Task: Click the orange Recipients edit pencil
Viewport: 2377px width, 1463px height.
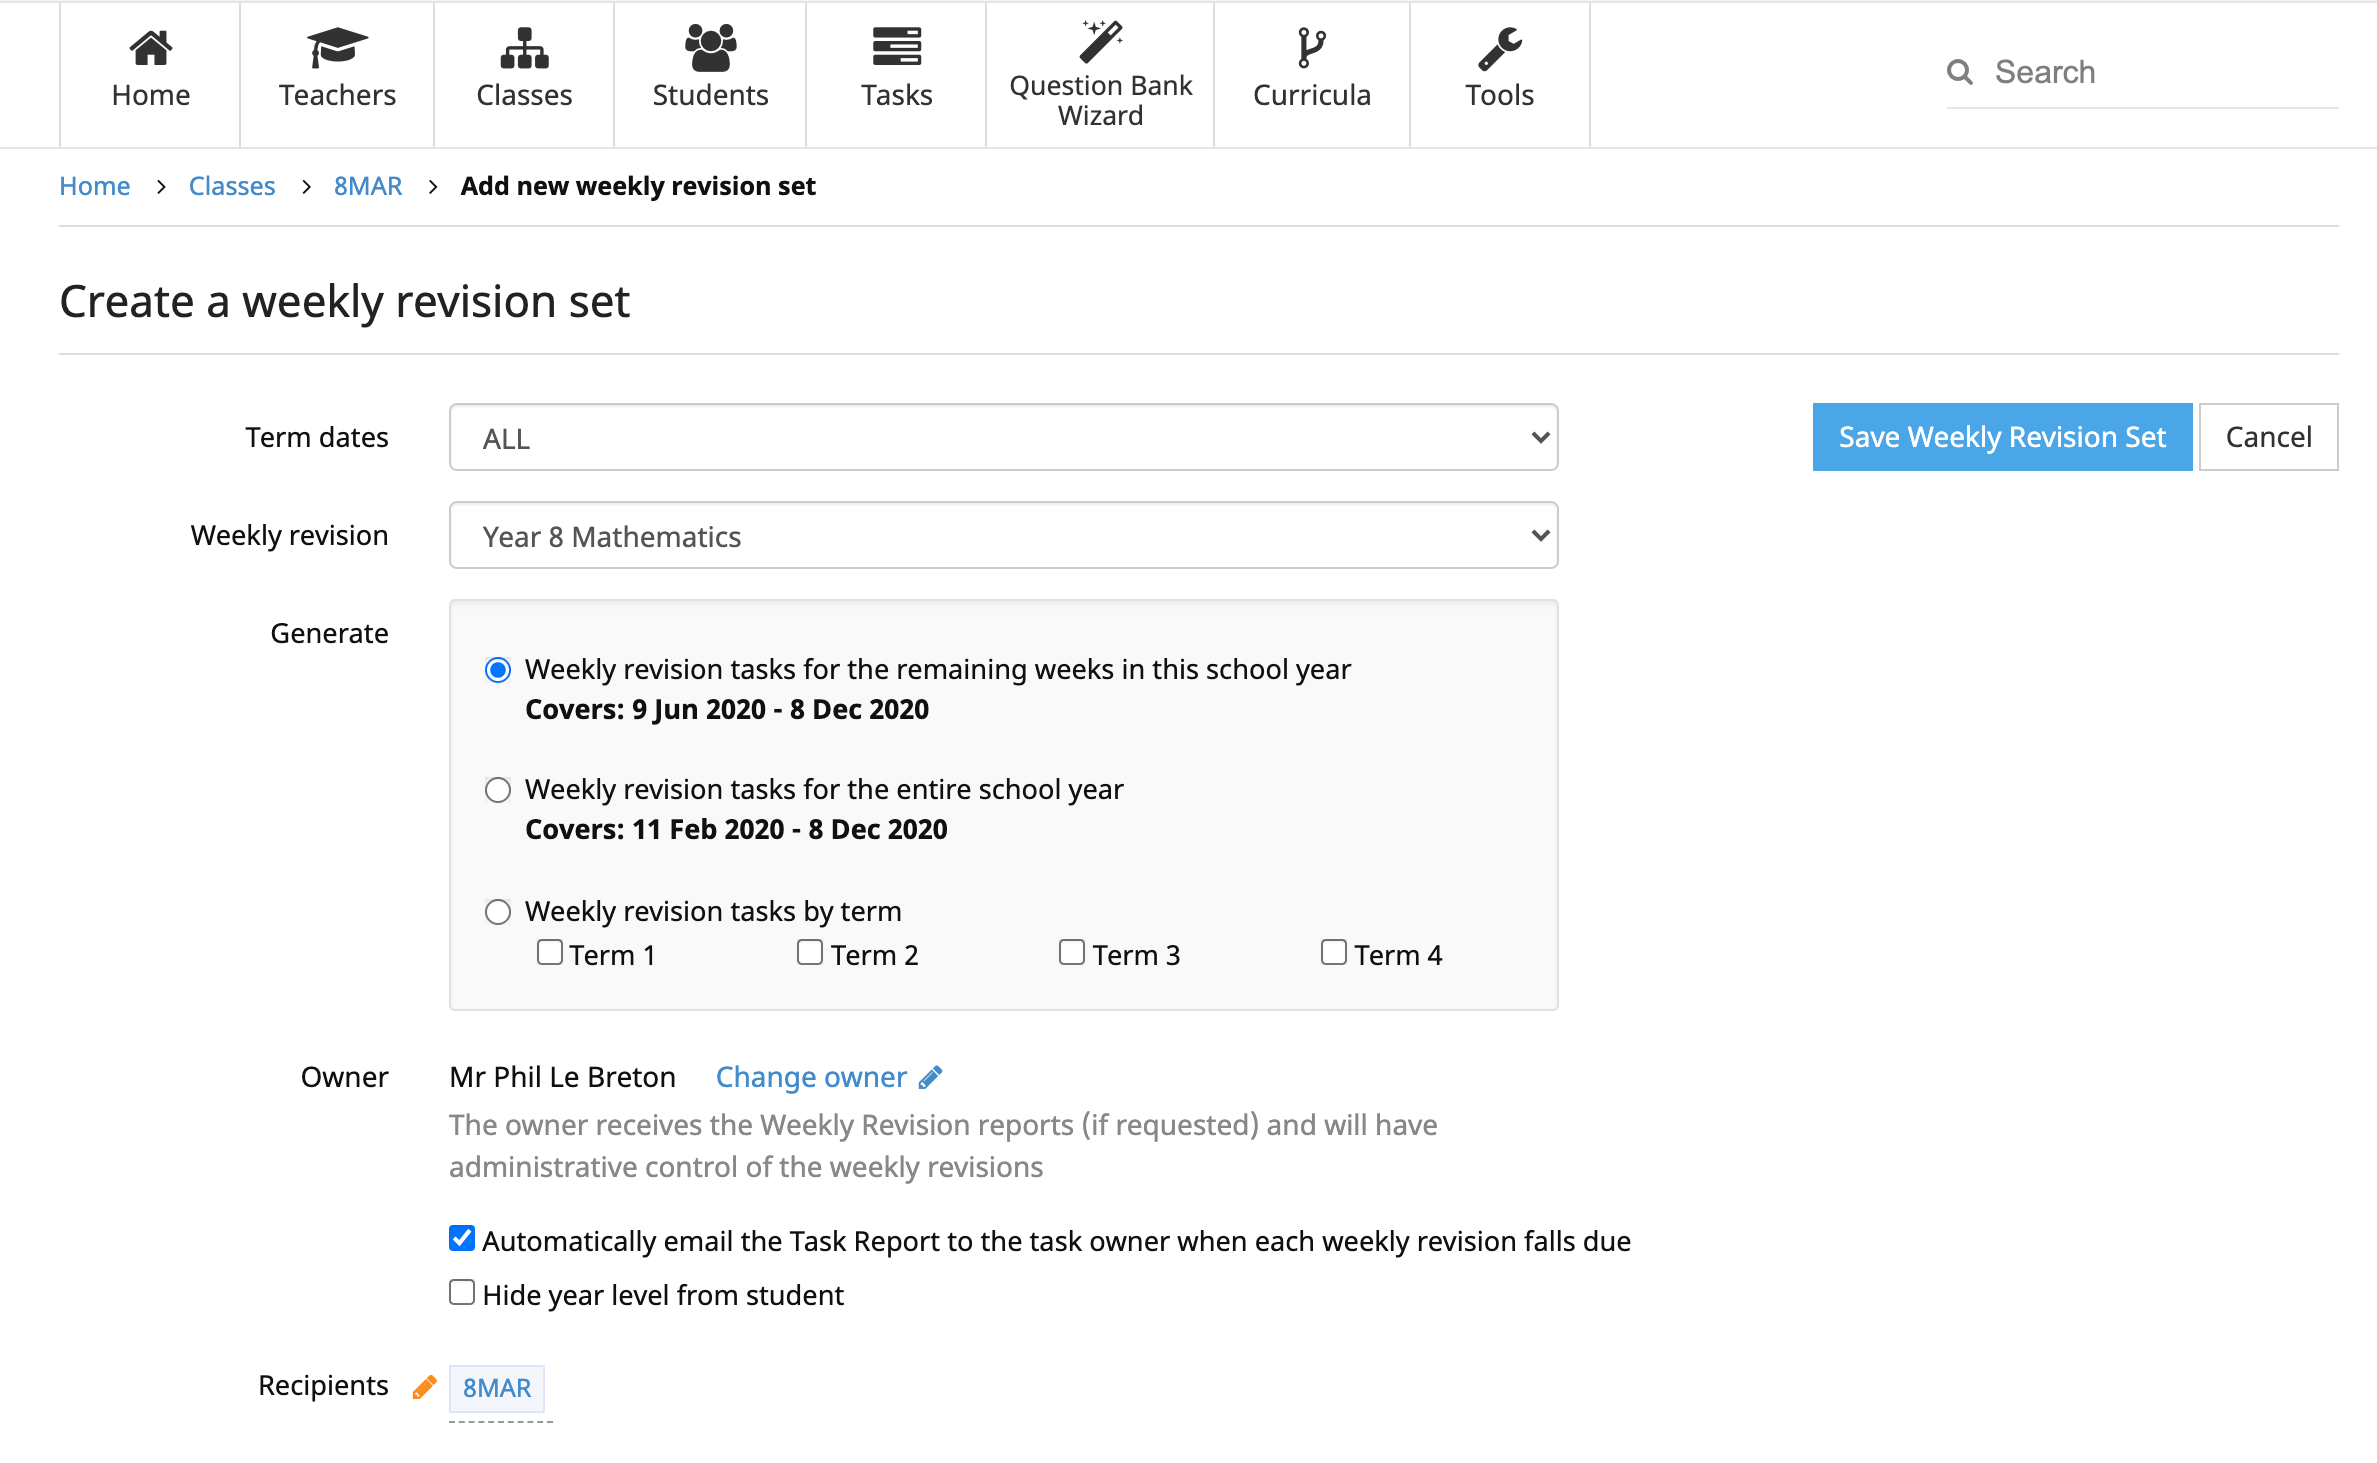Action: 424,1387
